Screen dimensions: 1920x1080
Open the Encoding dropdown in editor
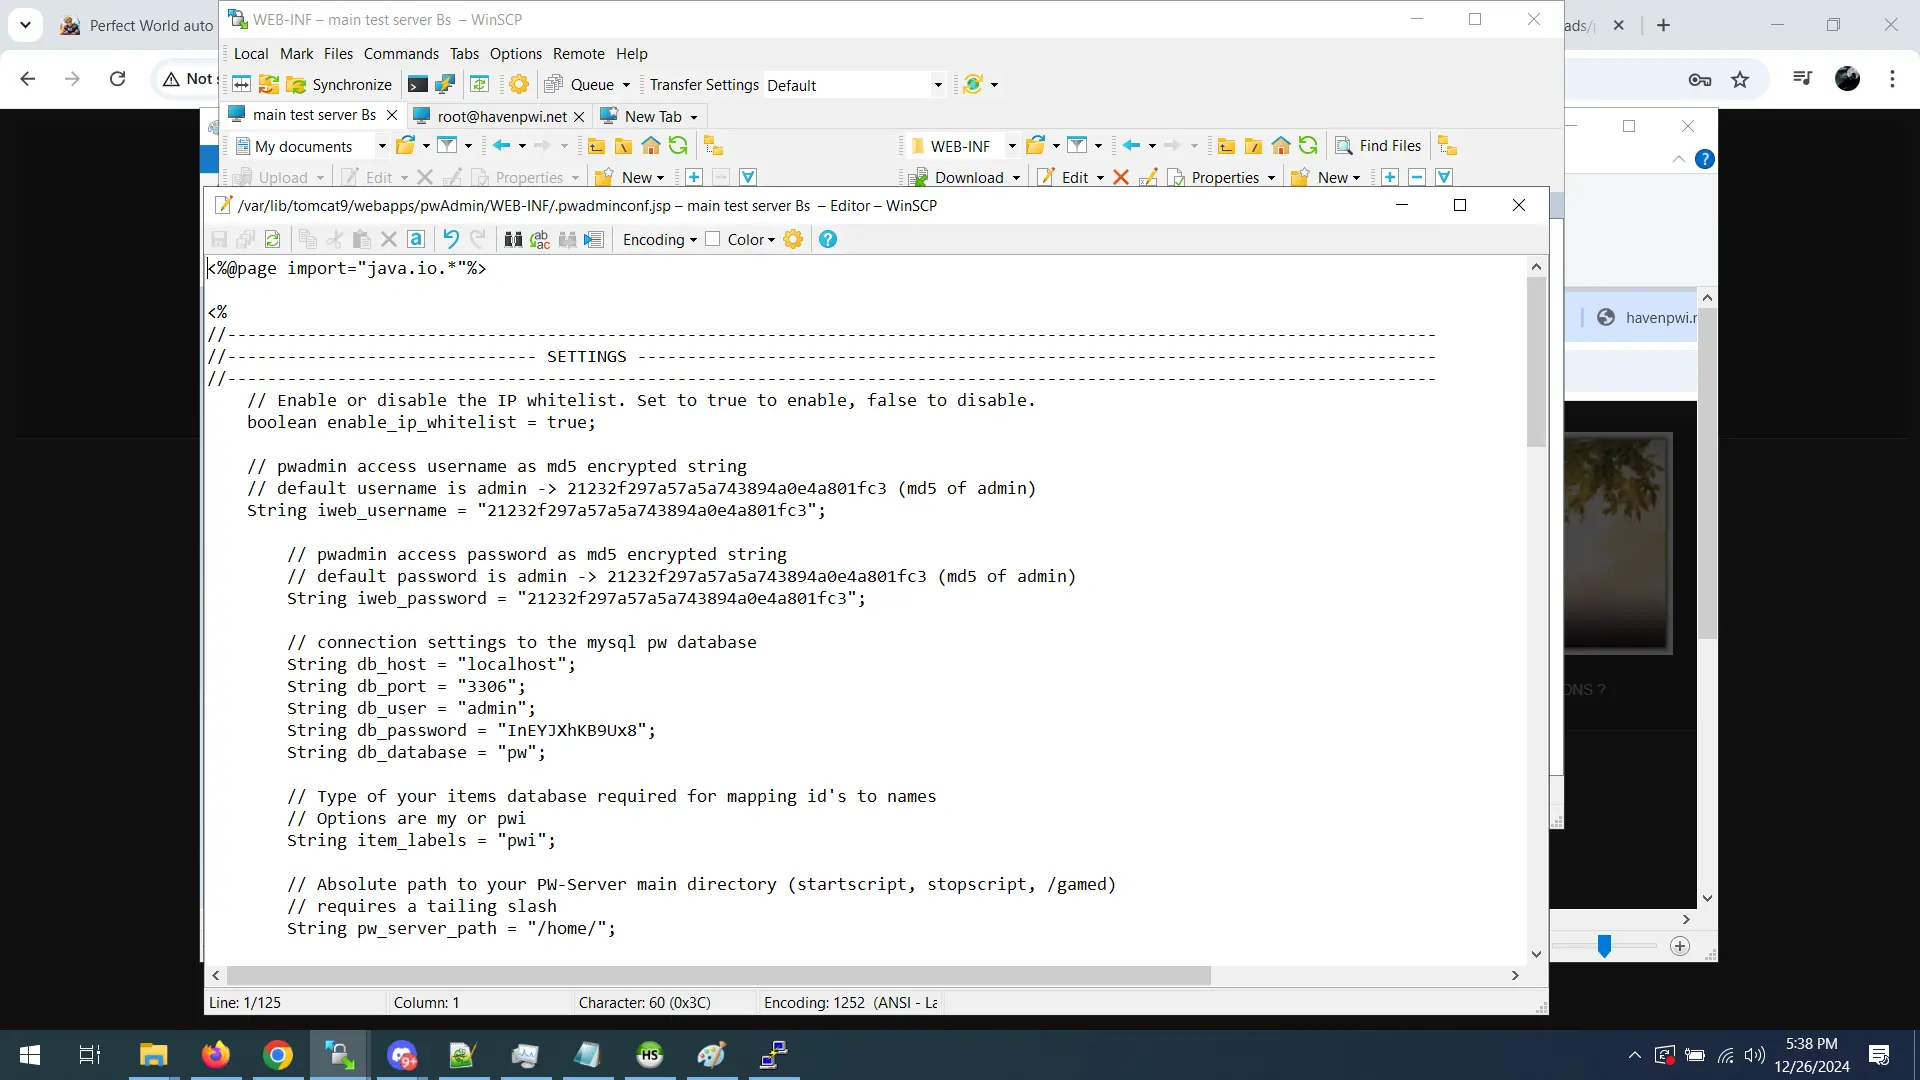[660, 239]
